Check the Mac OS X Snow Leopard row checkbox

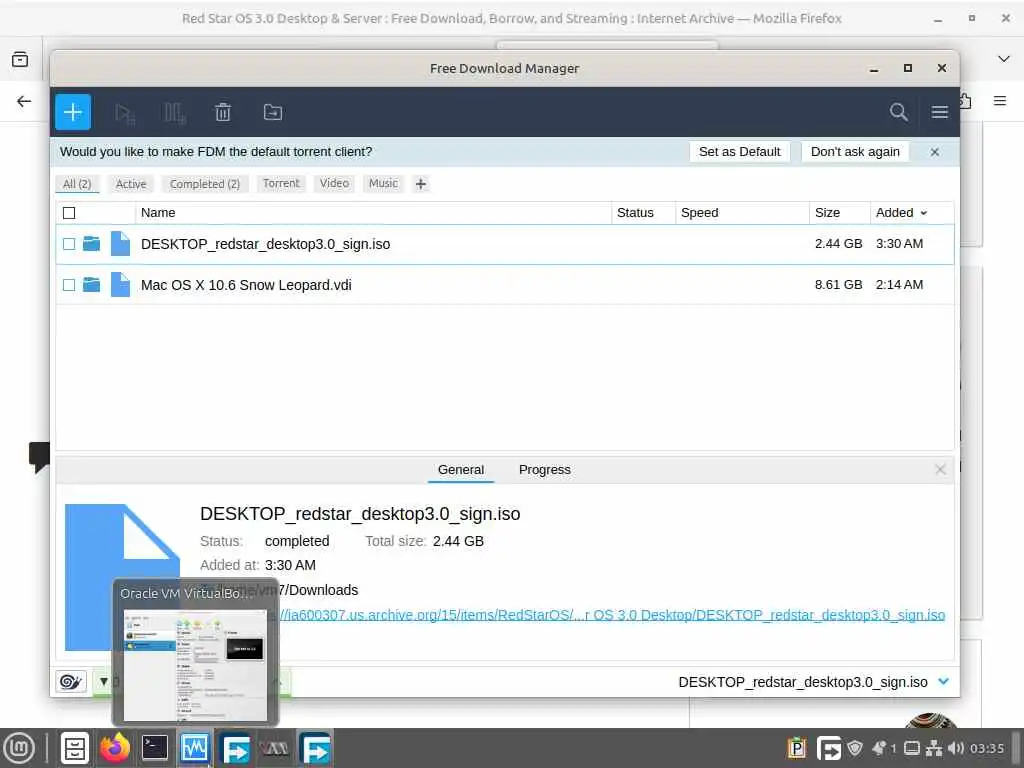[69, 285]
